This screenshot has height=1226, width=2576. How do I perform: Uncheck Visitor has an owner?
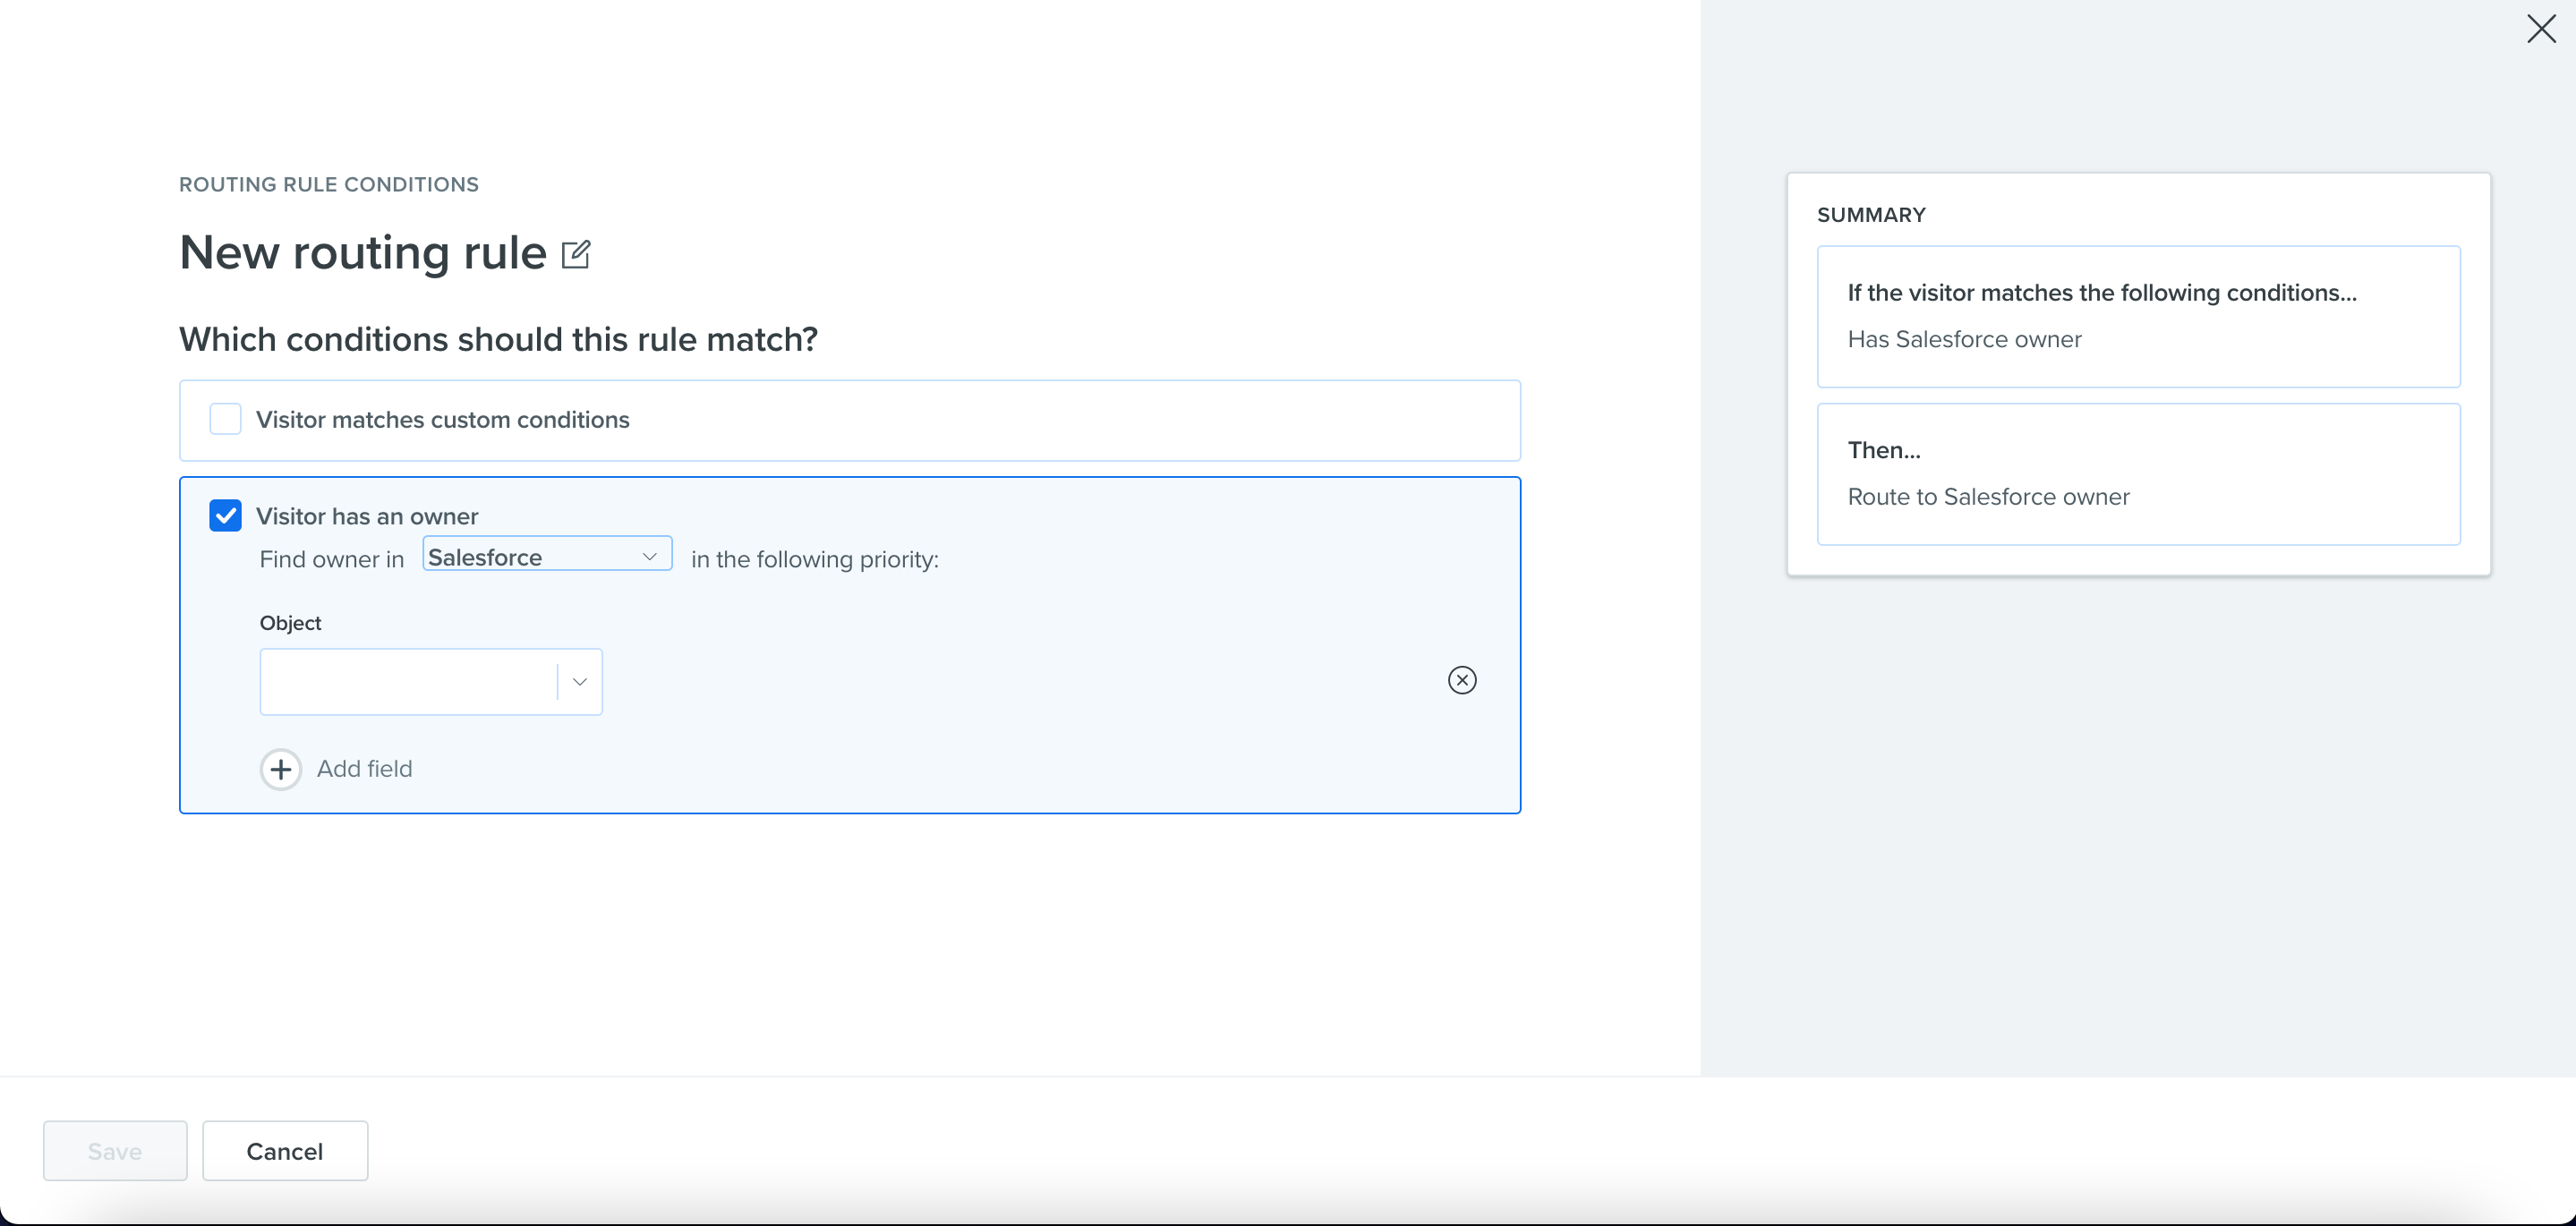pyautogui.click(x=226, y=516)
